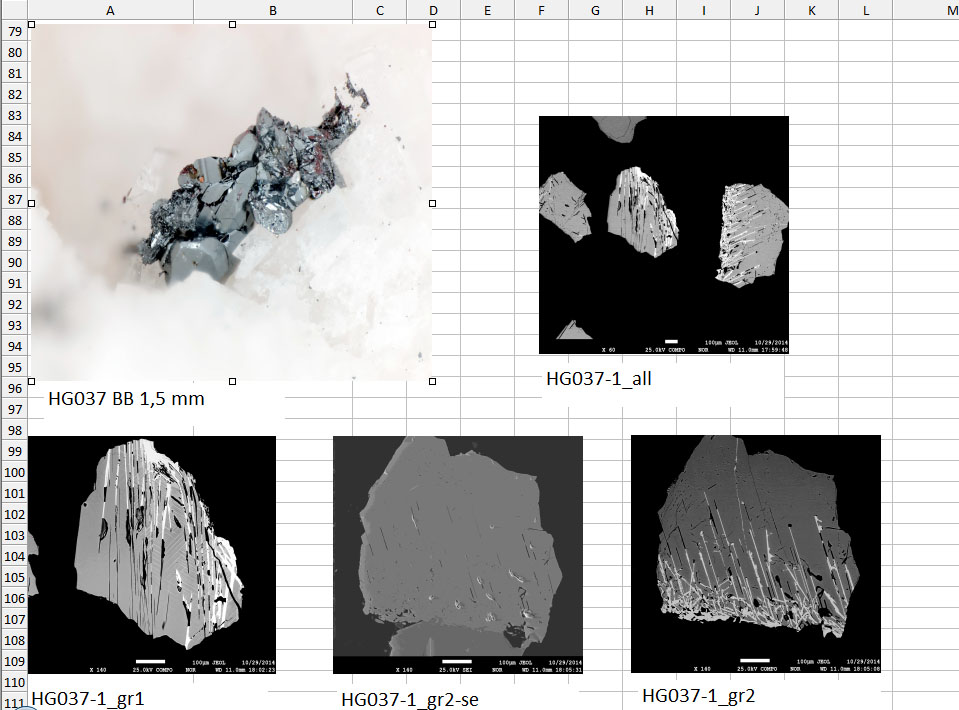Select row 98 header
Screen dimensions: 959x710
pos(15,431)
